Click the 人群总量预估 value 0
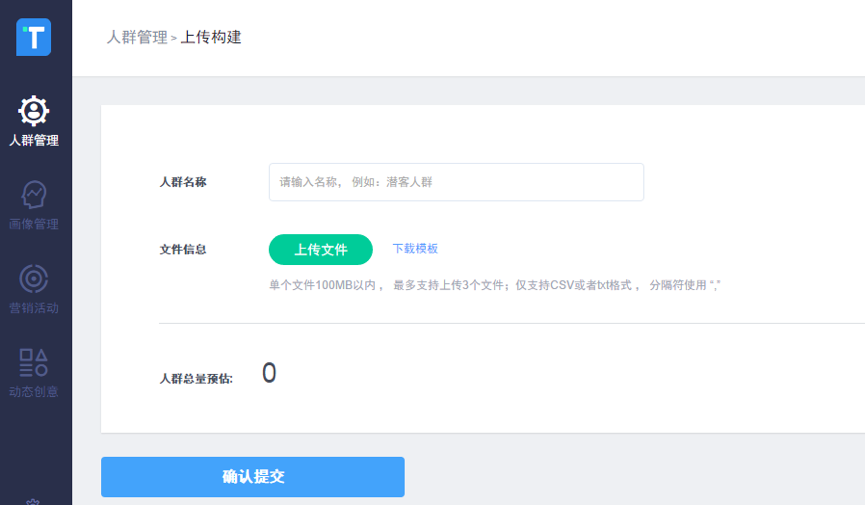 [269, 374]
